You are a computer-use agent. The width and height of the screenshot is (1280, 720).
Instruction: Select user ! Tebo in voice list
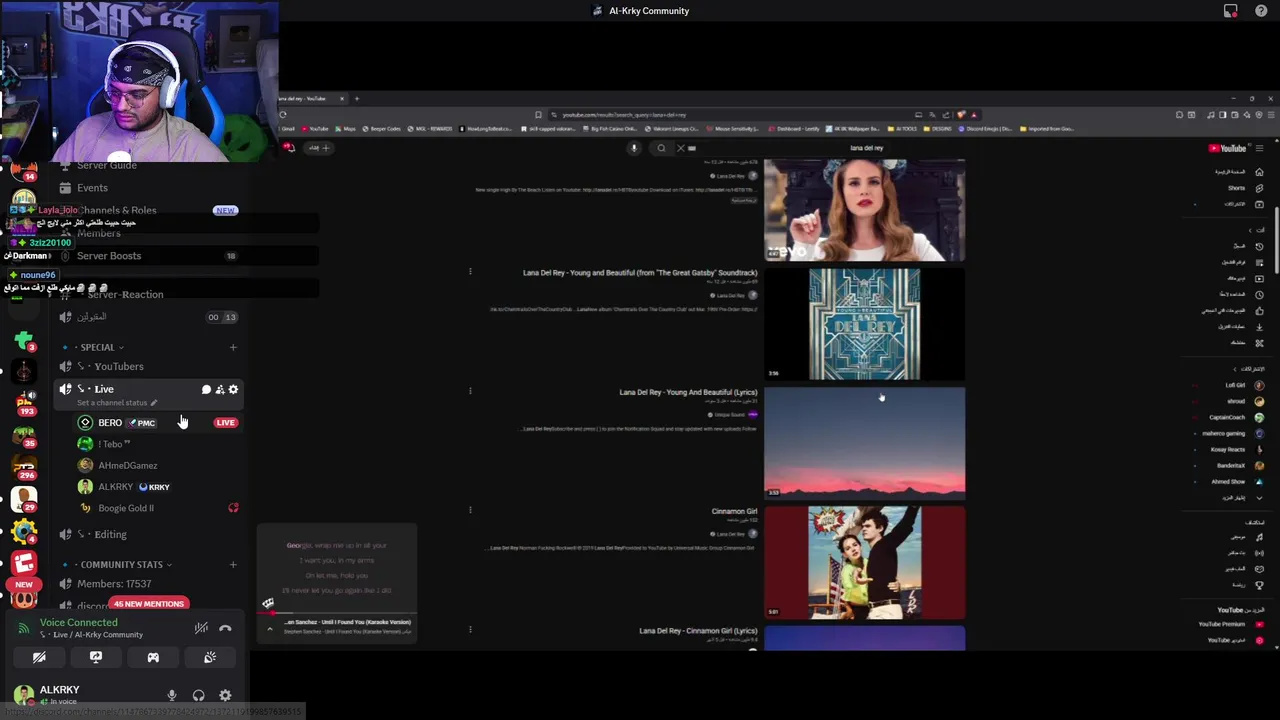coord(114,444)
